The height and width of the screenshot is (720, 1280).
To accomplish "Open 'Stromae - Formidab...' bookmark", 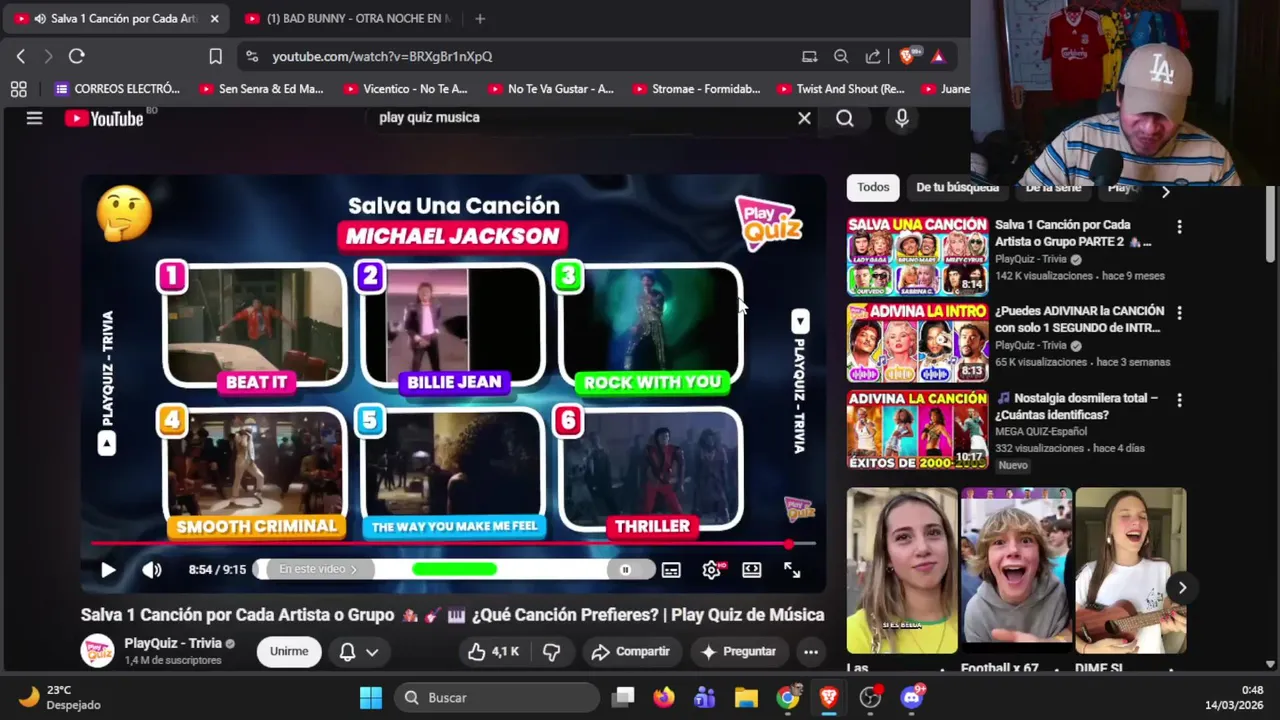I will (696, 89).
